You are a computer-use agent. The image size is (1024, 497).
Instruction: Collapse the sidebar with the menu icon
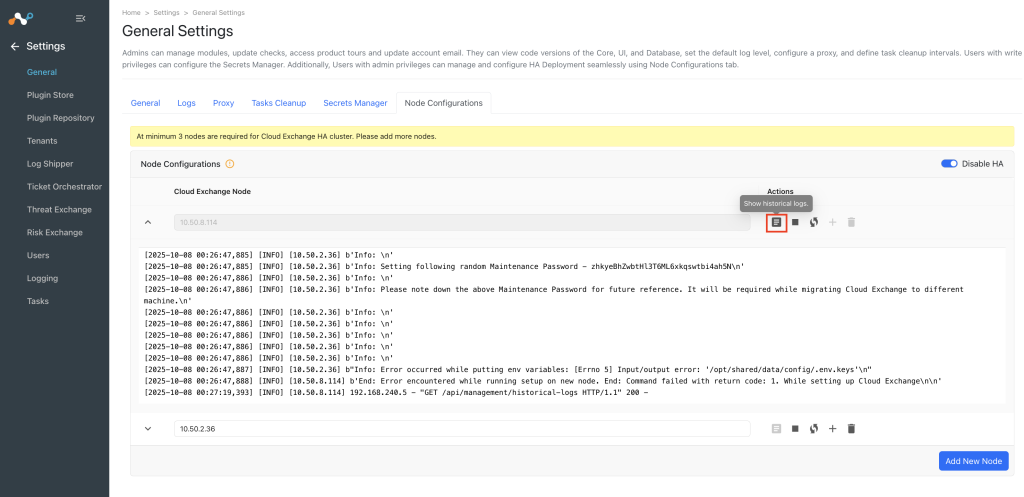point(80,18)
